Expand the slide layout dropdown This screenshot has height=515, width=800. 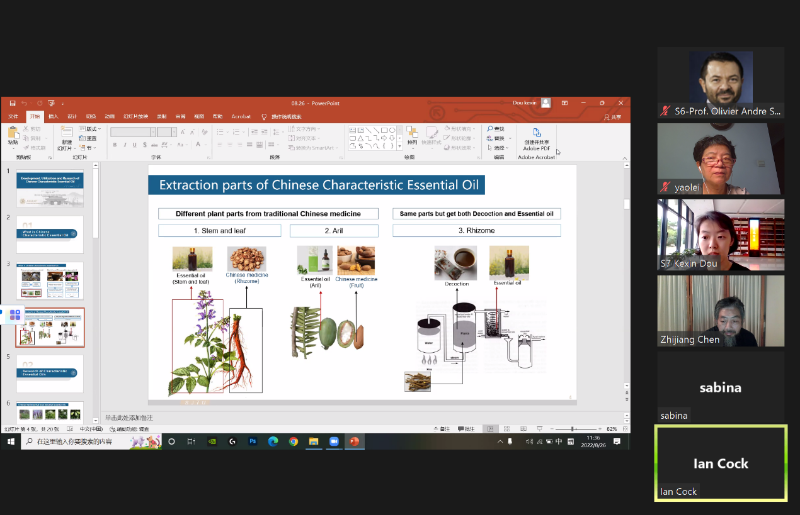click(x=90, y=129)
